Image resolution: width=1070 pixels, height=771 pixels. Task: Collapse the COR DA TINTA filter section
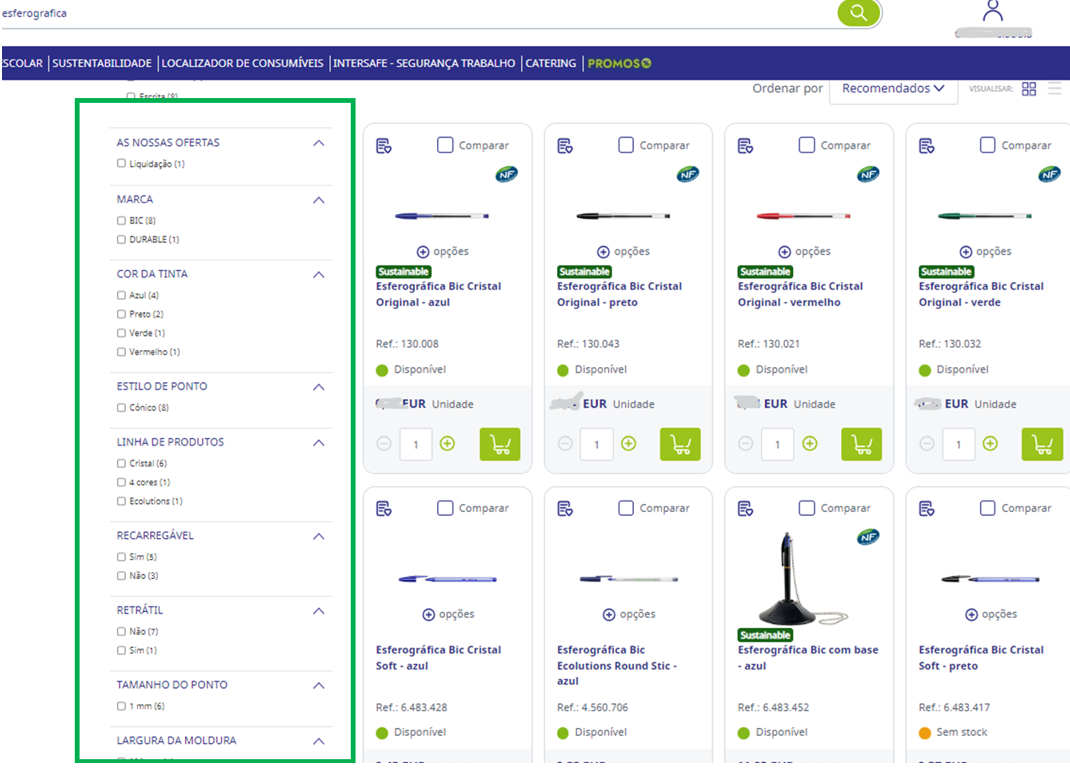click(319, 274)
